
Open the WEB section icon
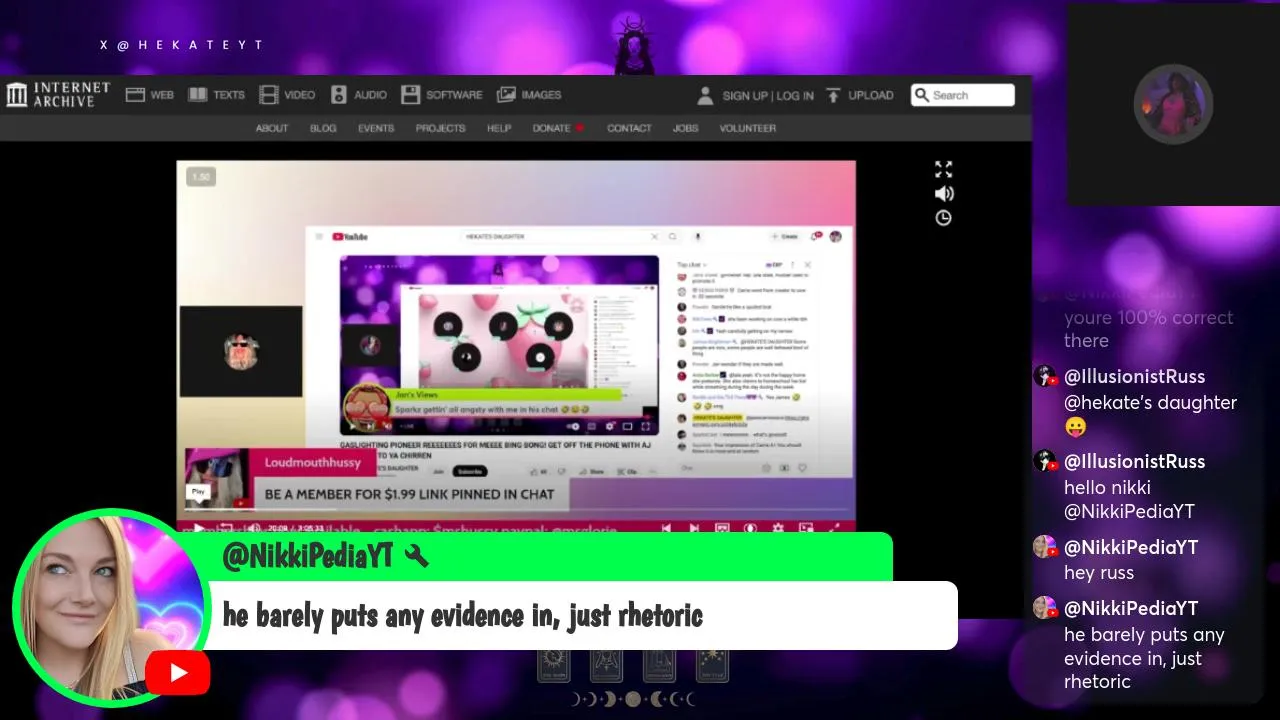point(135,95)
